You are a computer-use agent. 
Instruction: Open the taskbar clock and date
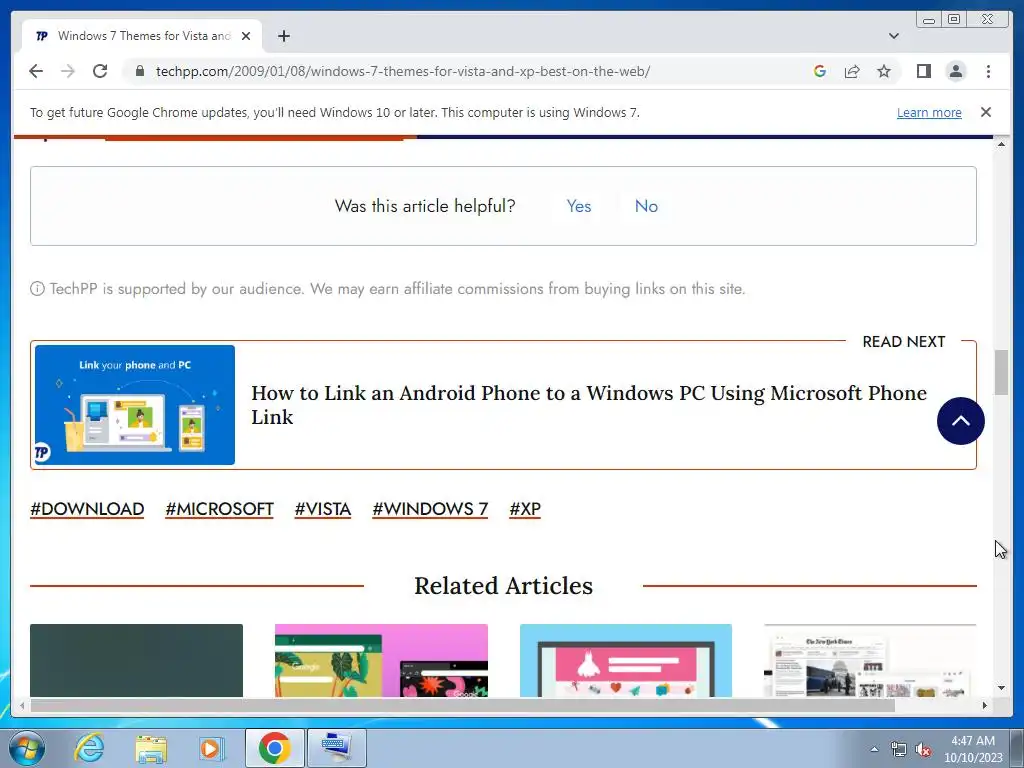(x=973, y=749)
